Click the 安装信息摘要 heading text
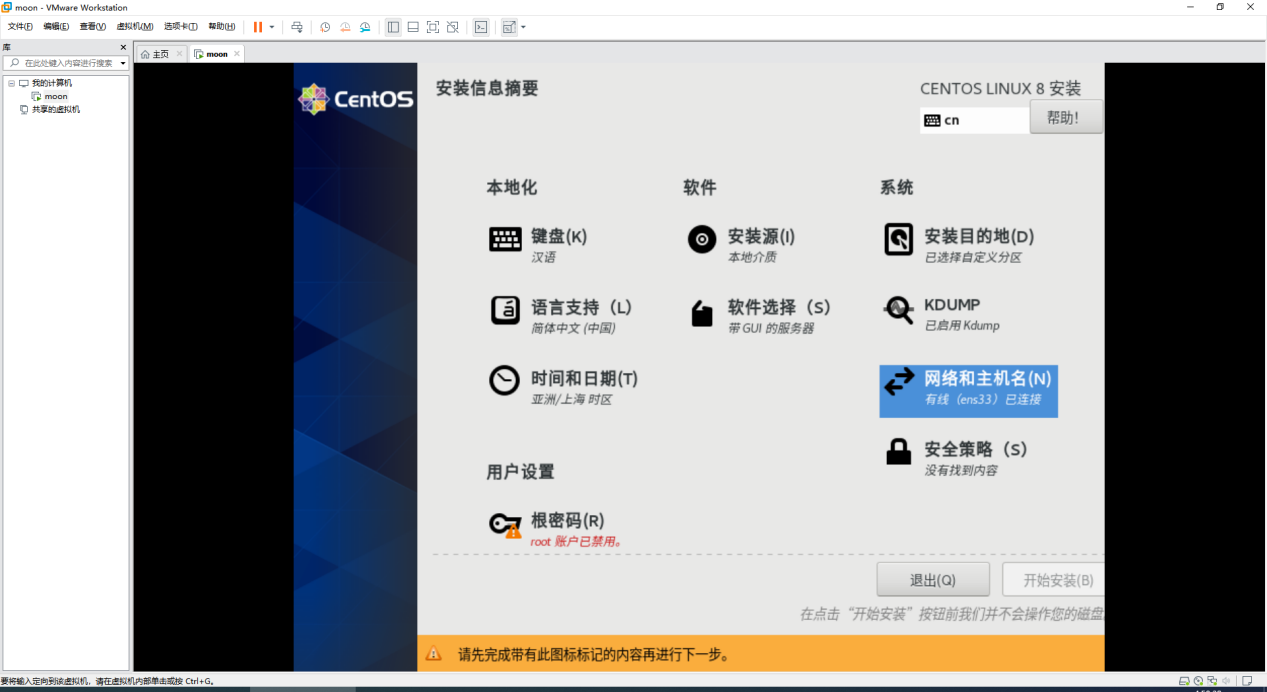 click(487, 88)
